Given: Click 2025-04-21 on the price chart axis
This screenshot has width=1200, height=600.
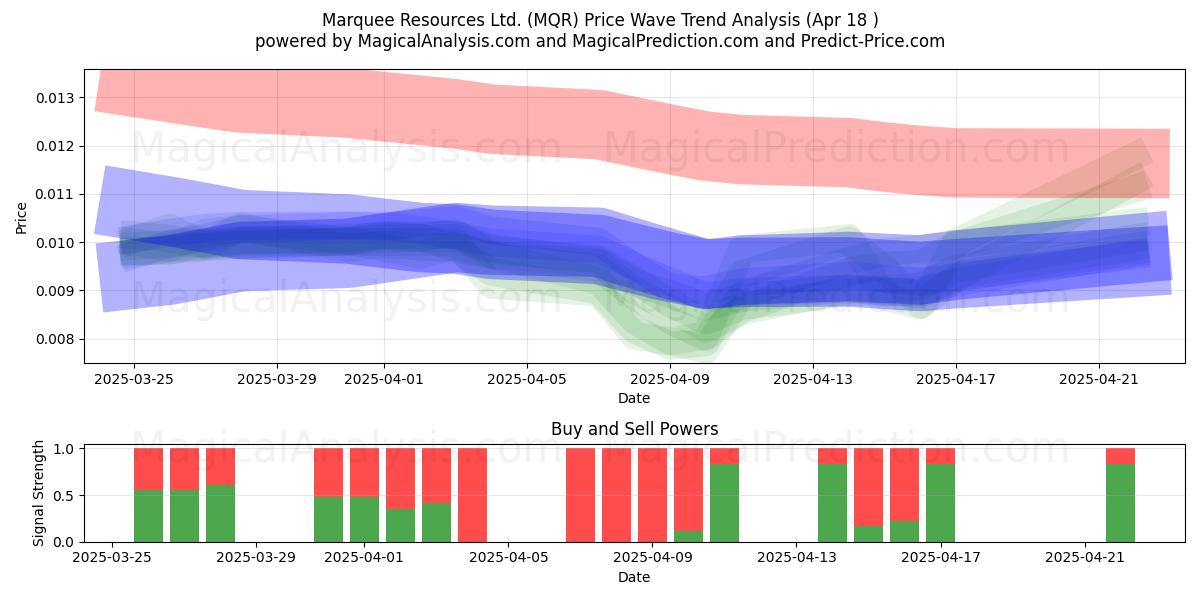Looking at the screenshot, I should coord(1099,379).
